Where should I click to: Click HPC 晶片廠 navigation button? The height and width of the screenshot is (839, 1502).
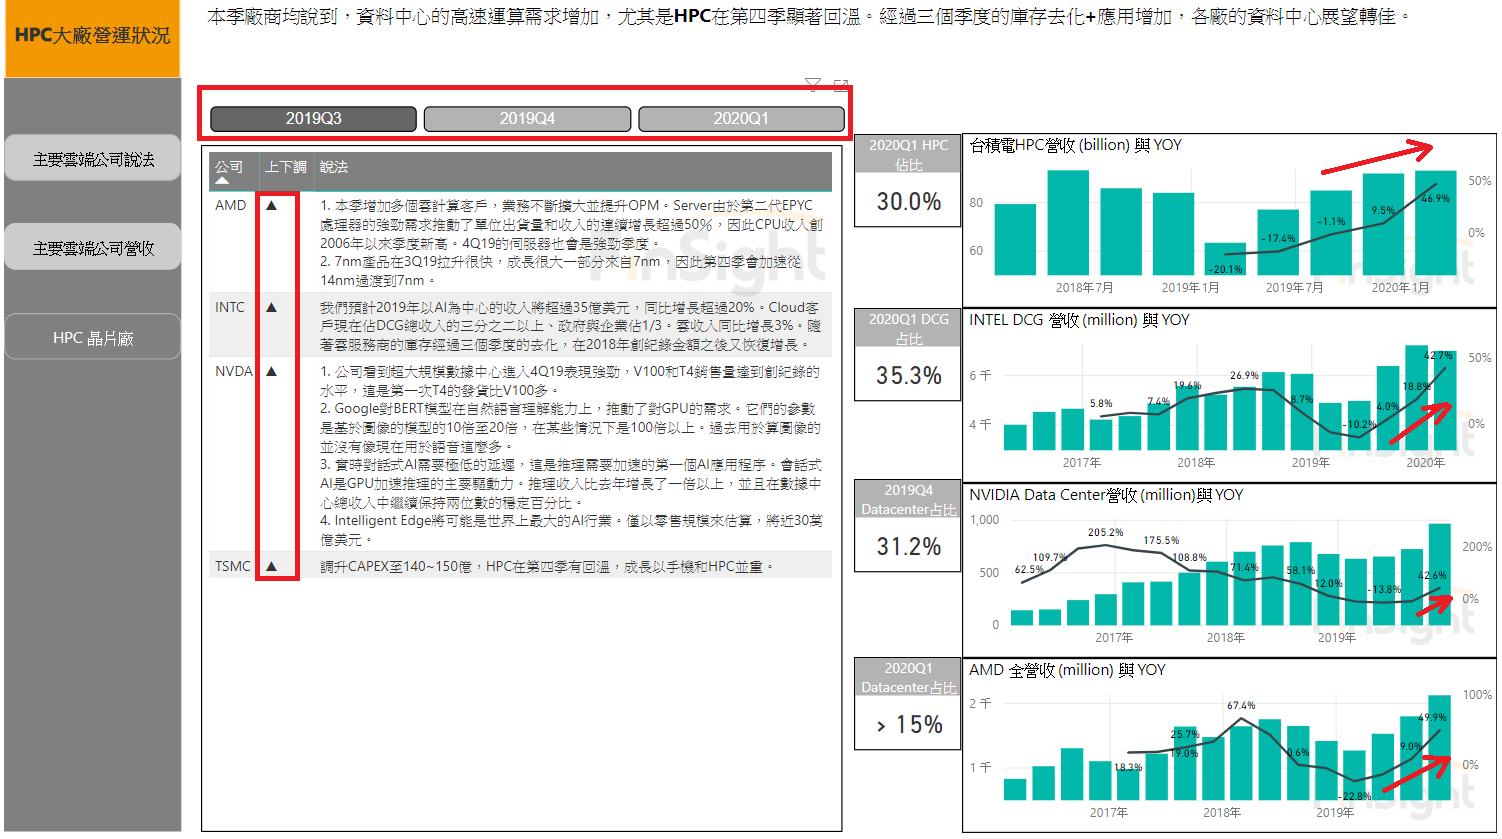click(93, 338)
